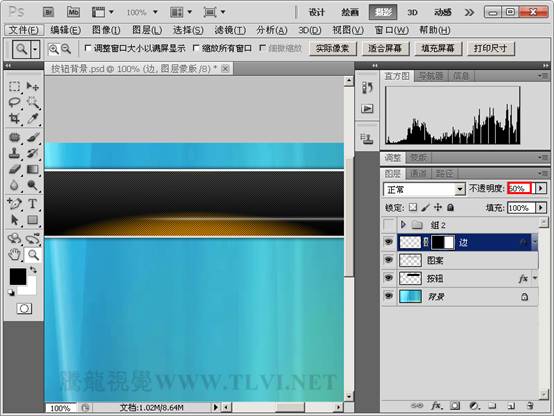Select the Quick Selection tool
Screen dimensions: 554x416
click(x=33, y=102)
